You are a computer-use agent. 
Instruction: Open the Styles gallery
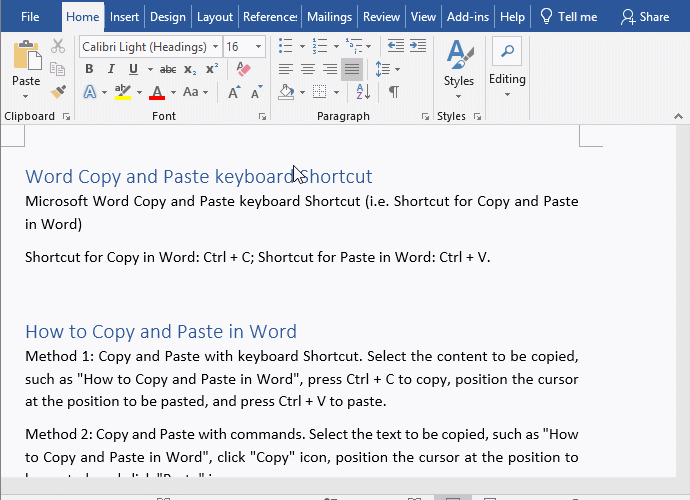(459, 69)
